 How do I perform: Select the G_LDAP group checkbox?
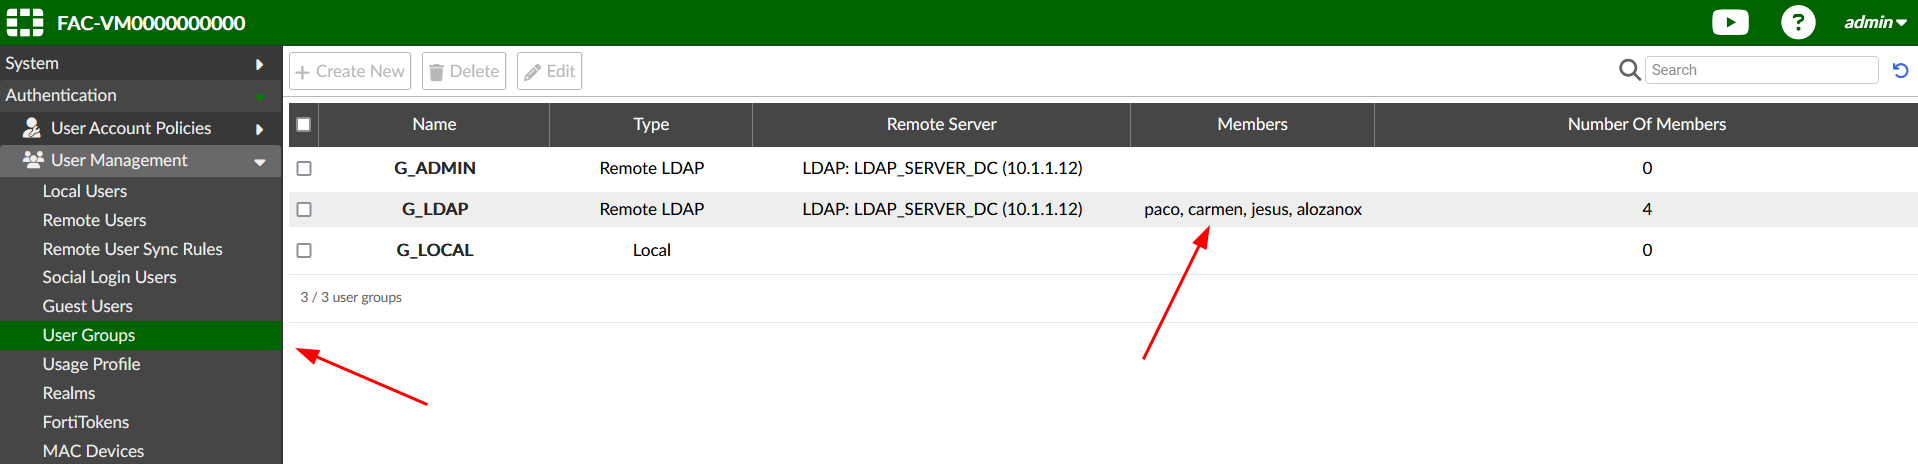[x=304, y=209]
